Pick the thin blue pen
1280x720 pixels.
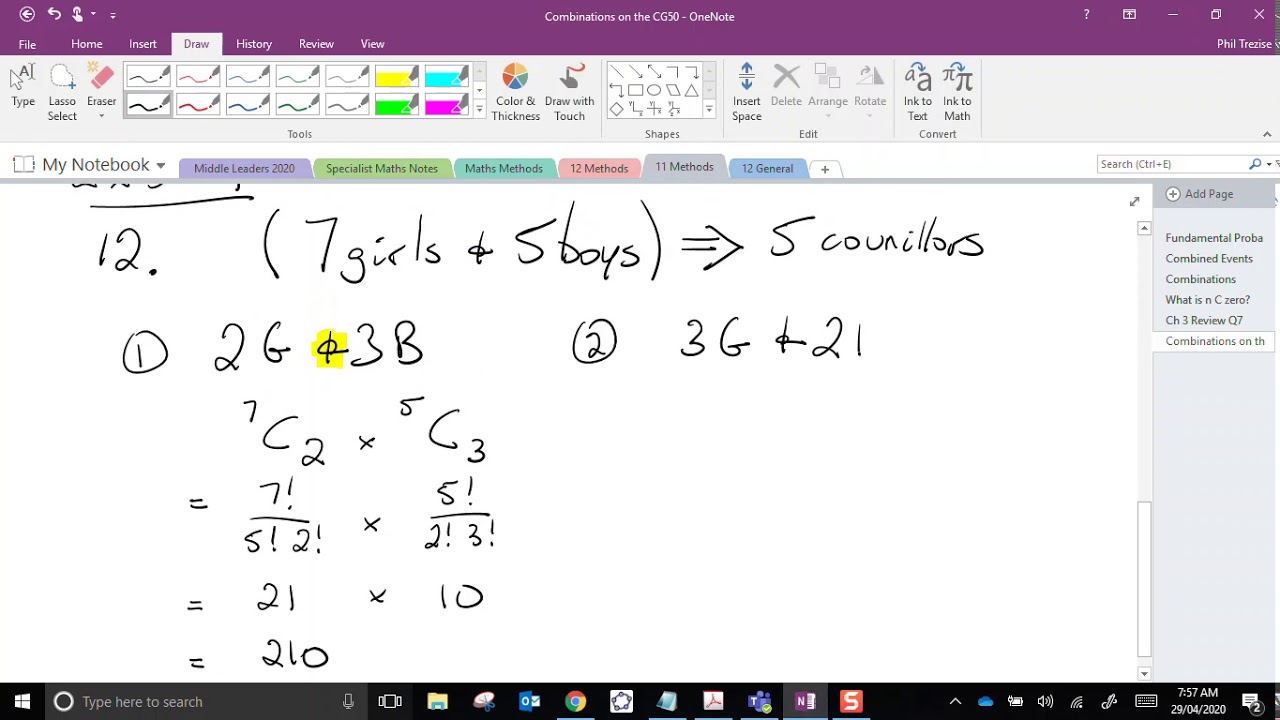(x=248, y=78)
